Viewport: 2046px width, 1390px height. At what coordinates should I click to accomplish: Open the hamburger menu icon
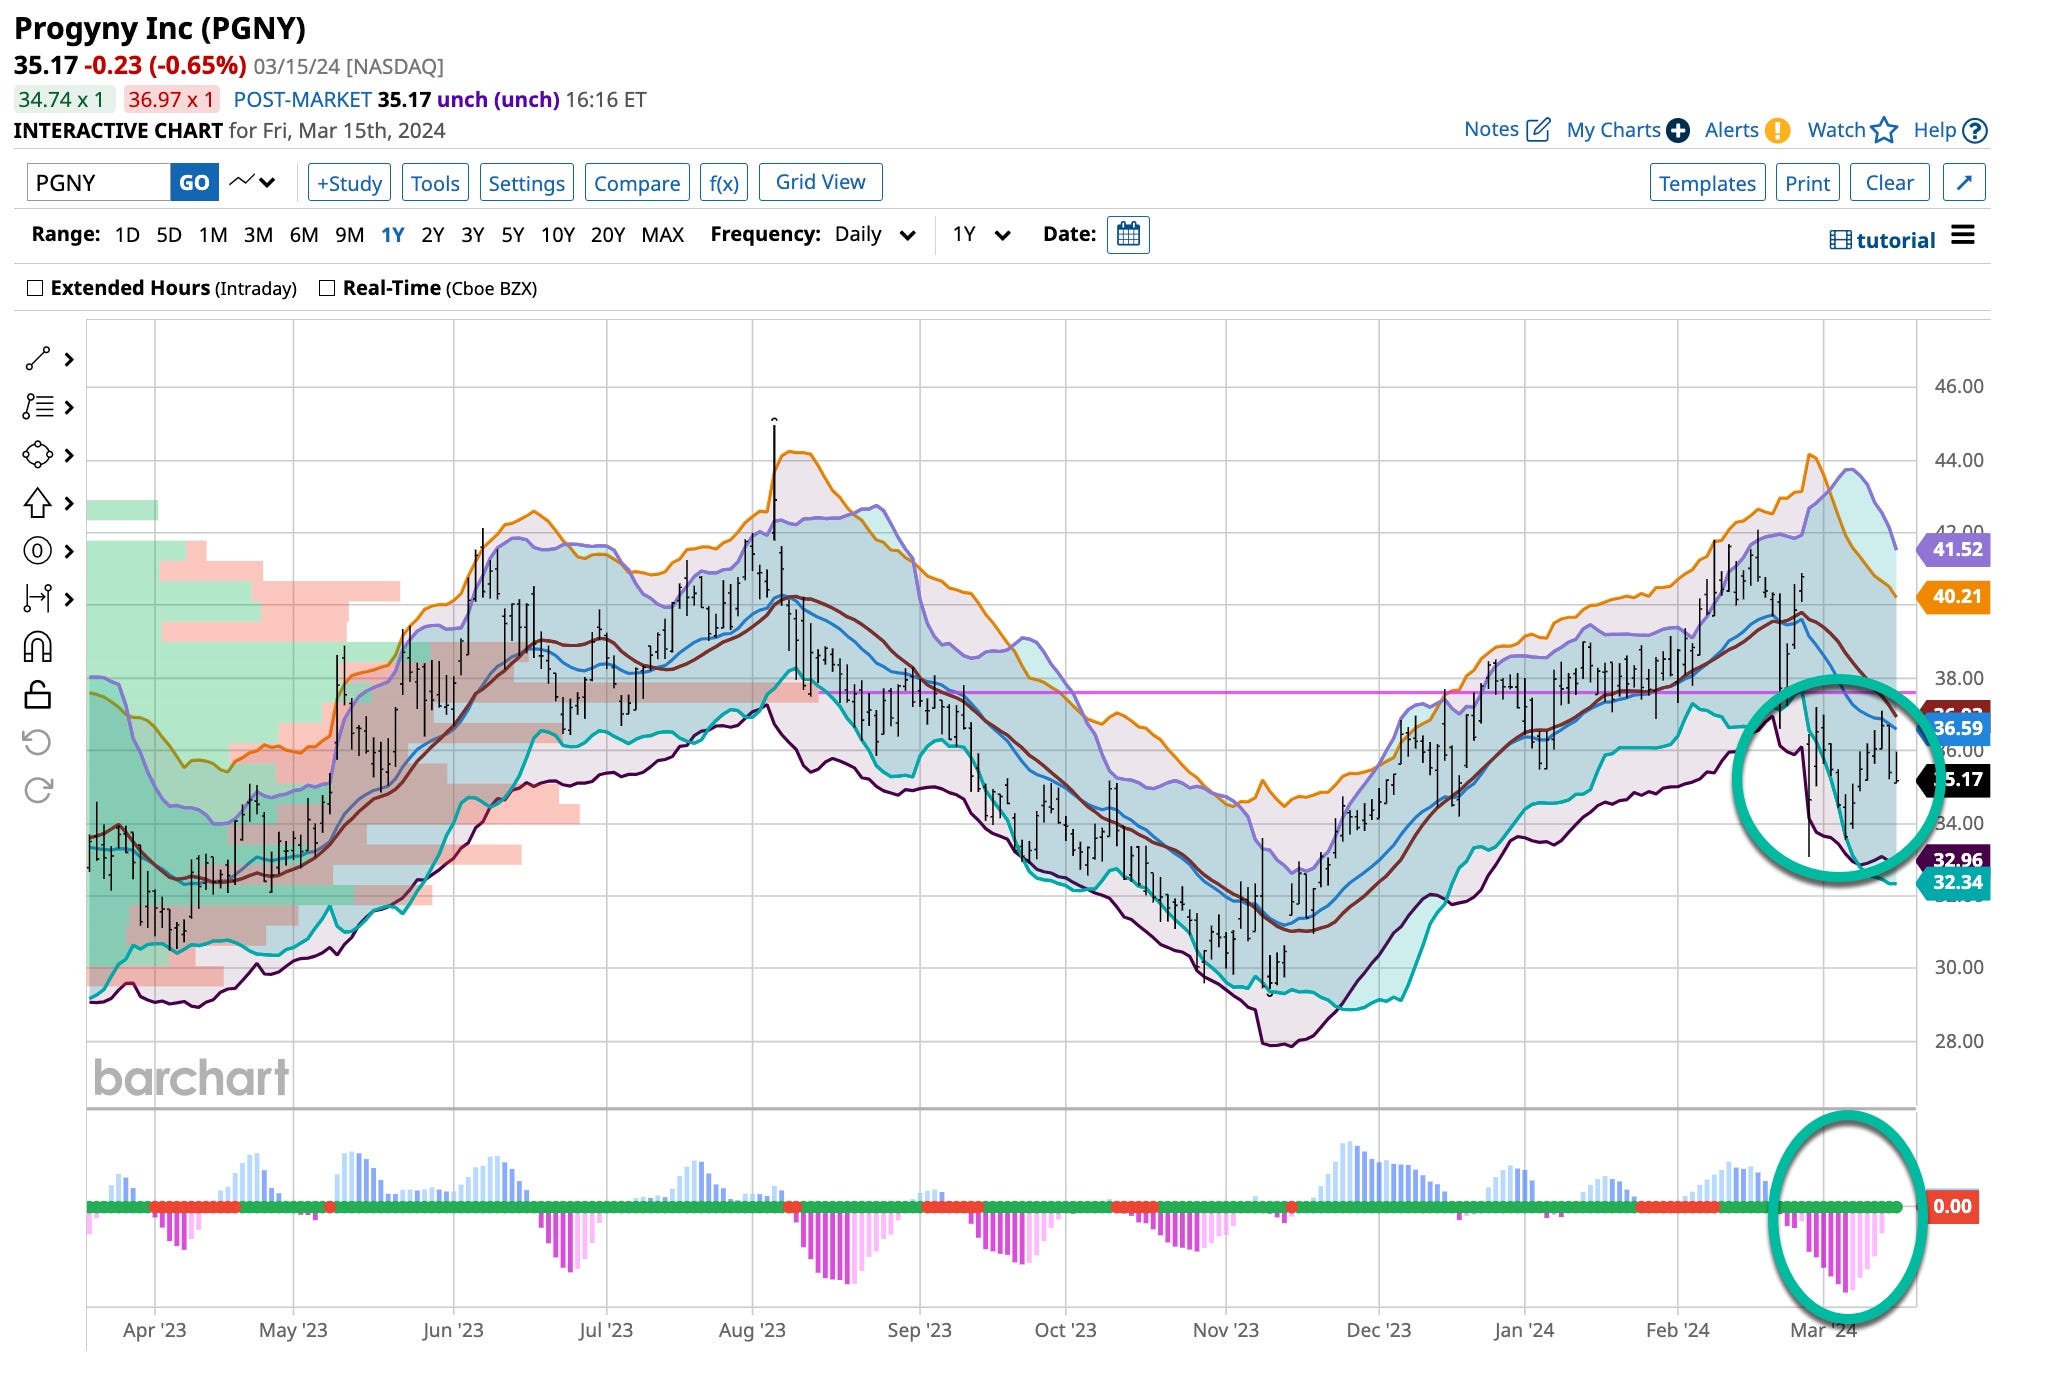pos(1963,235)
